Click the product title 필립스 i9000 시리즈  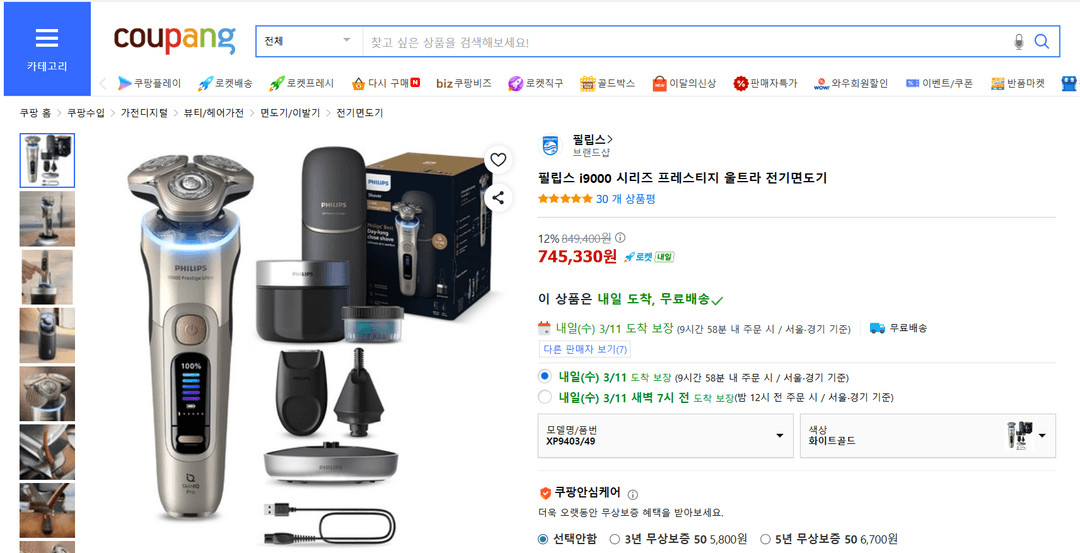pyautogui.click(x=682, y=178)
